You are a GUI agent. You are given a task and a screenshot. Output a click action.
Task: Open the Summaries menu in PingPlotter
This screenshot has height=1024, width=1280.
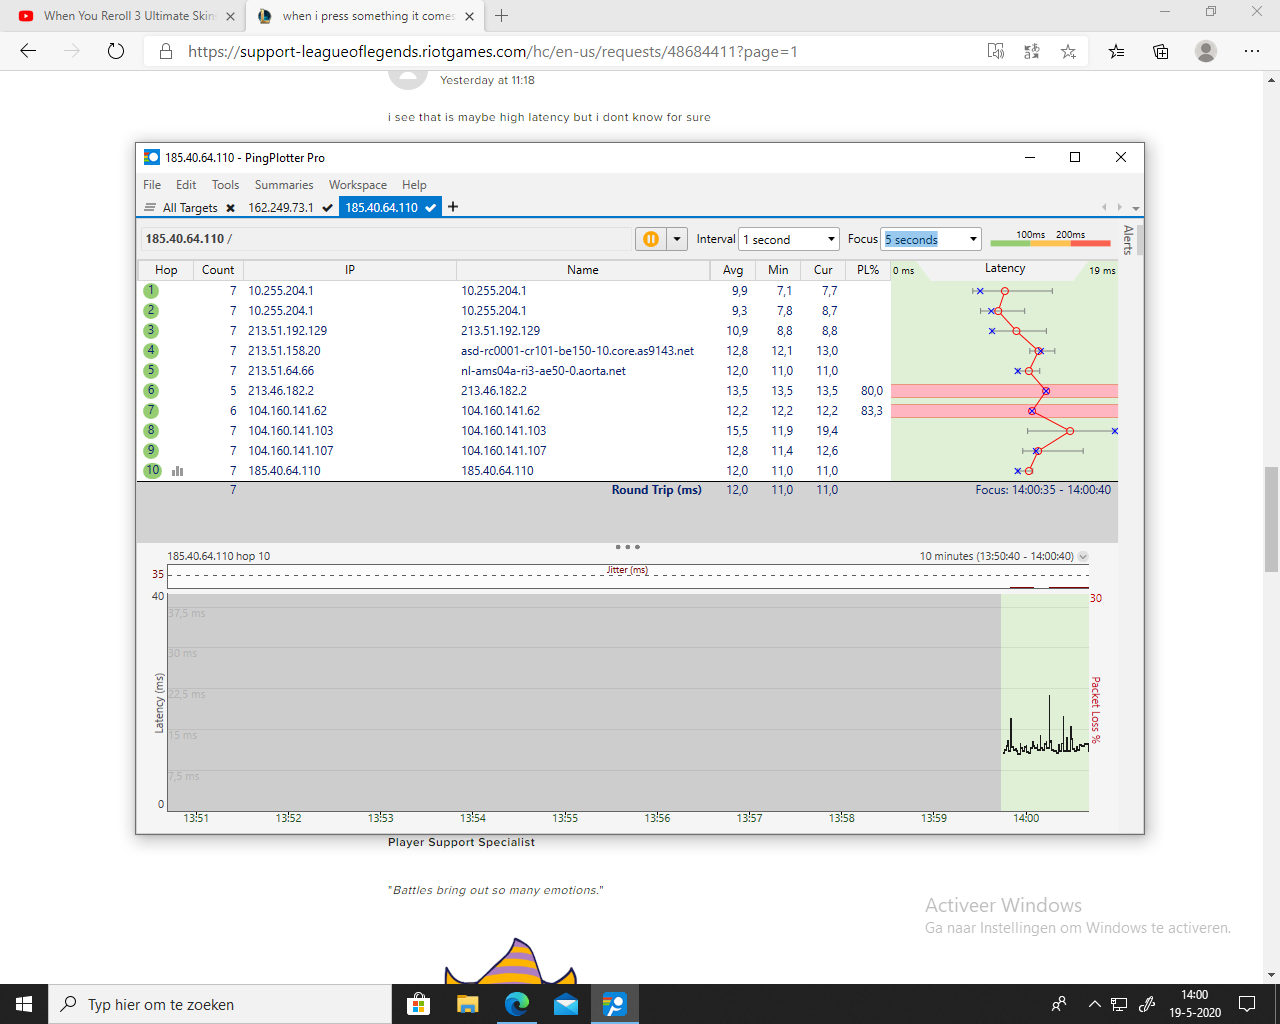tap(284, 185)
